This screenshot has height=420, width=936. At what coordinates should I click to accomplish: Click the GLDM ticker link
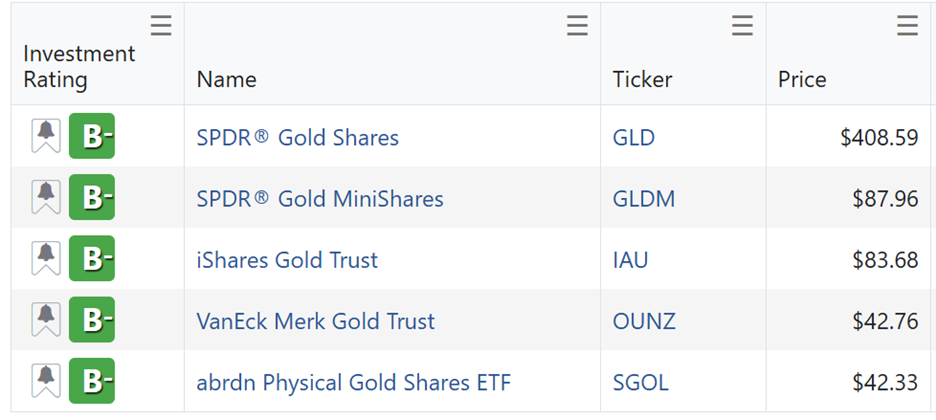(x=644, y=199)
